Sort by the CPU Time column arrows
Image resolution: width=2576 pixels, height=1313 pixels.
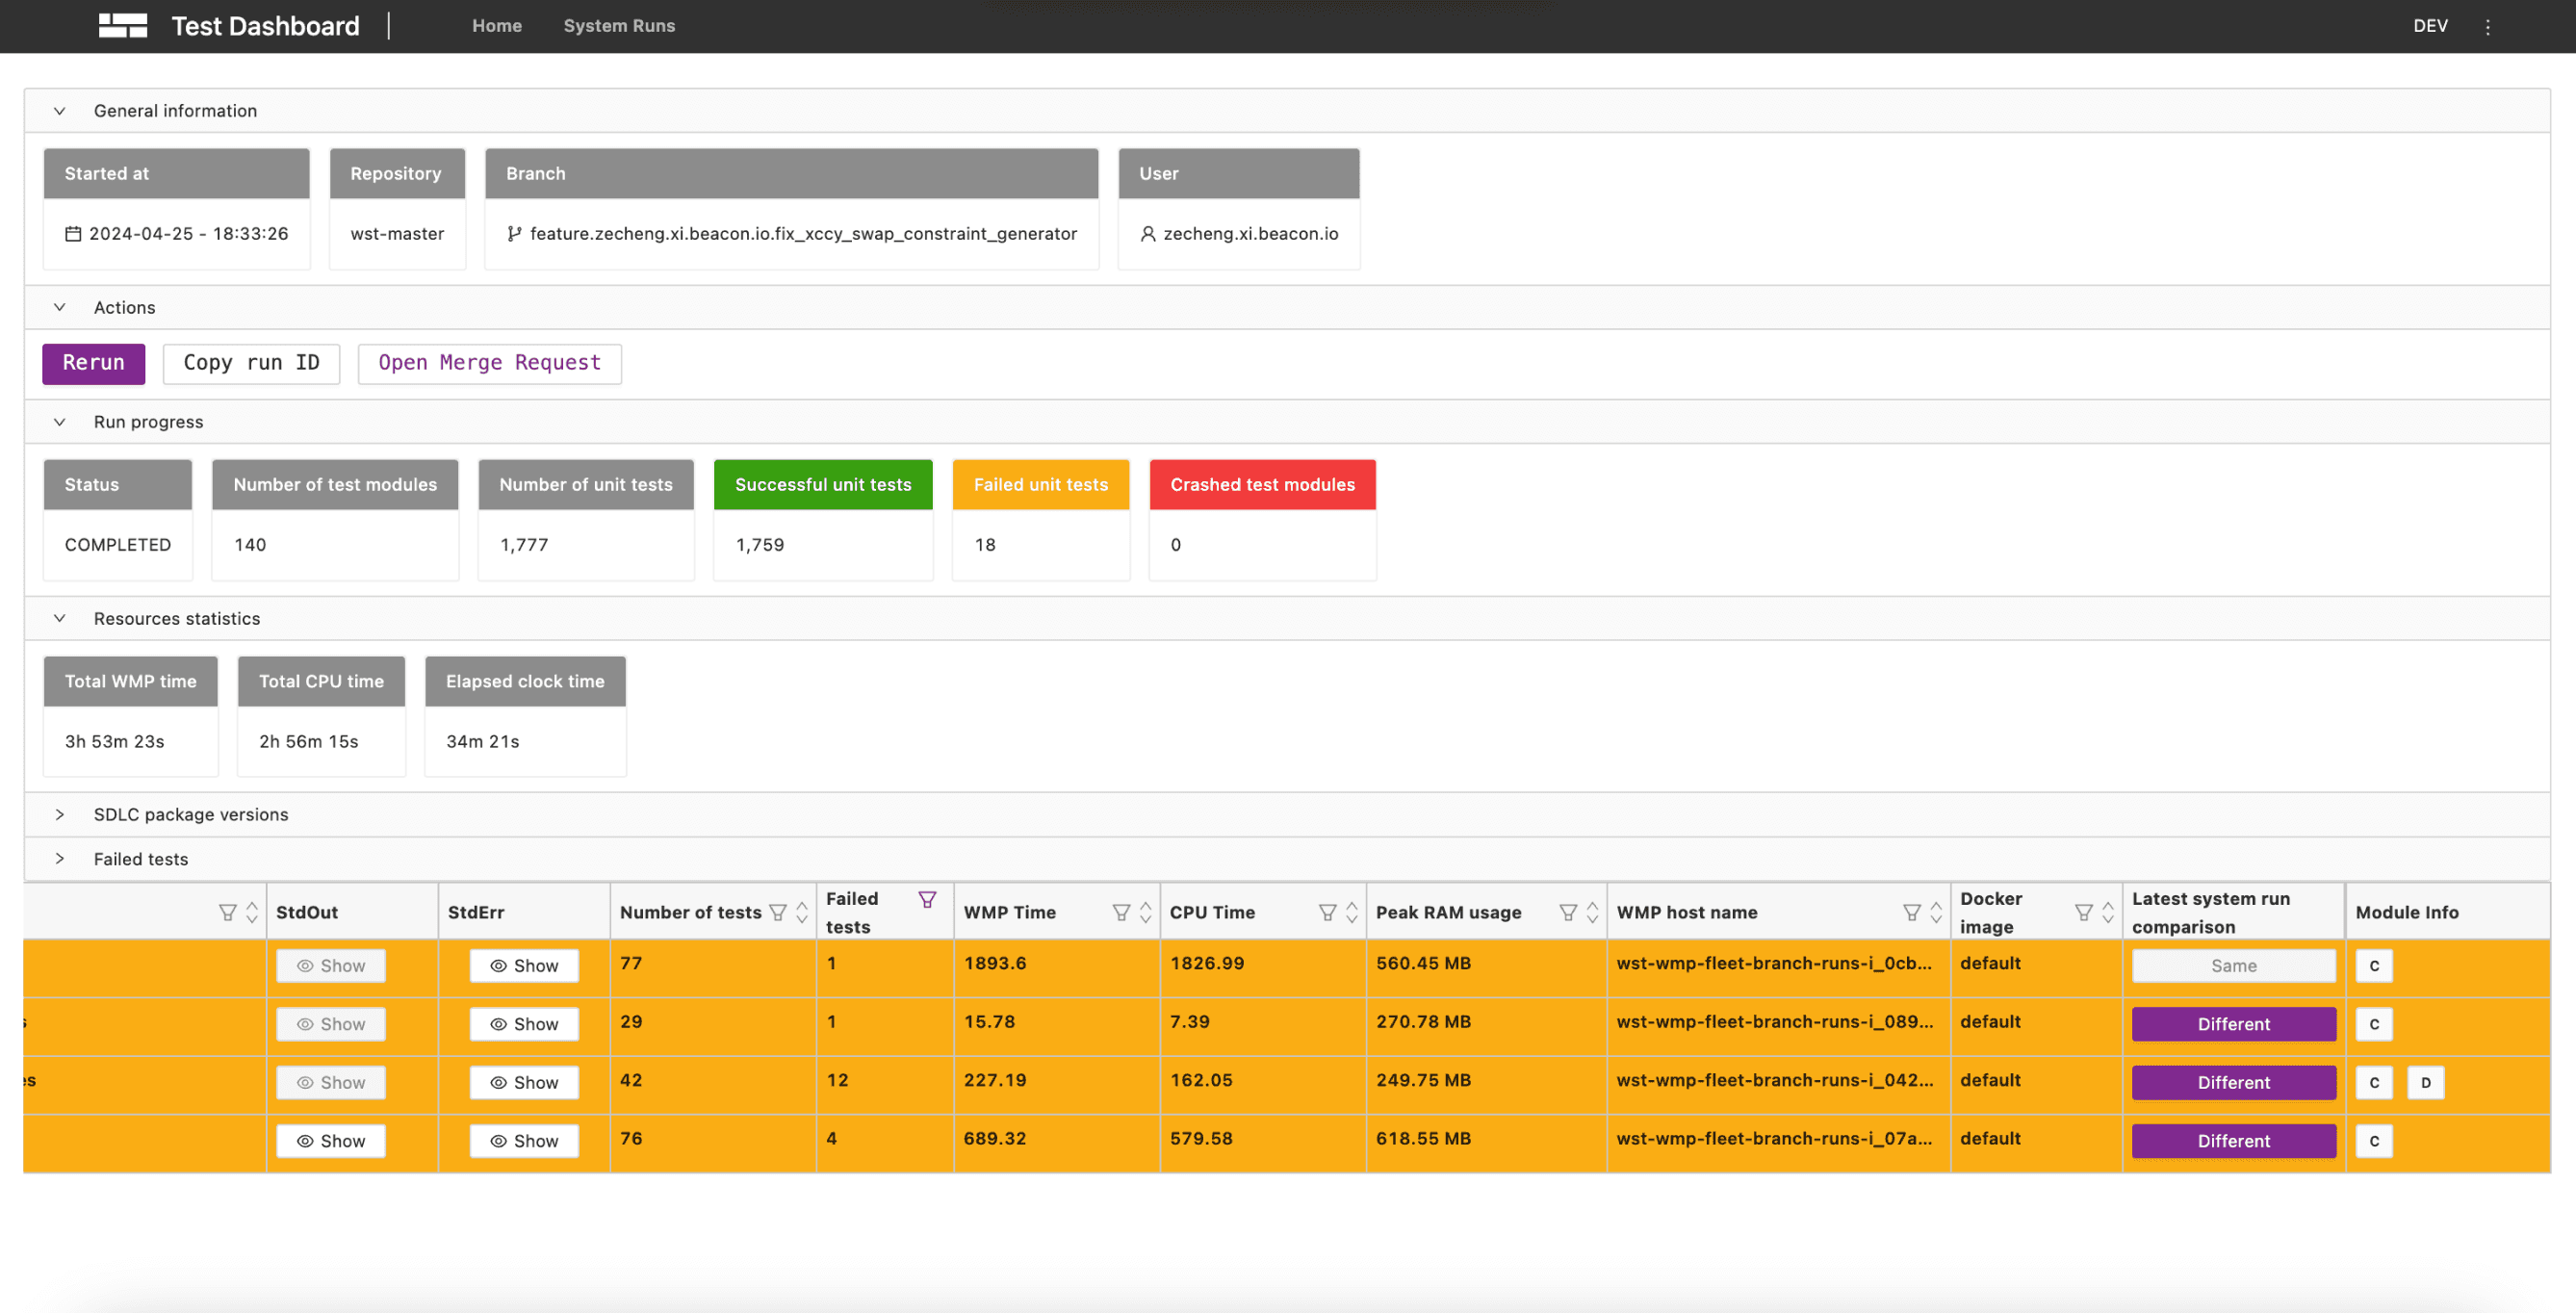pos(1351,912)
